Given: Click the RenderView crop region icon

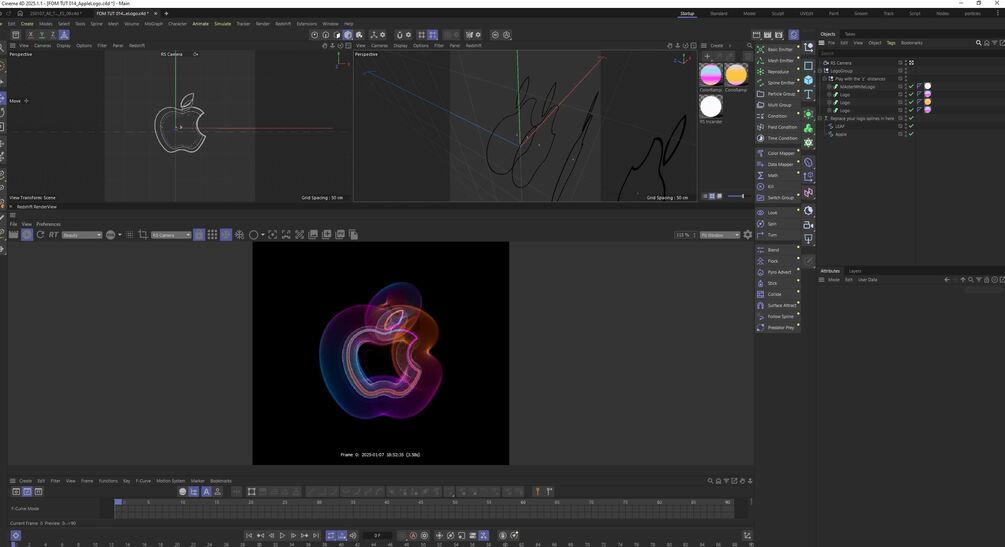Looking at the screenshot, I should click(143, 235).
